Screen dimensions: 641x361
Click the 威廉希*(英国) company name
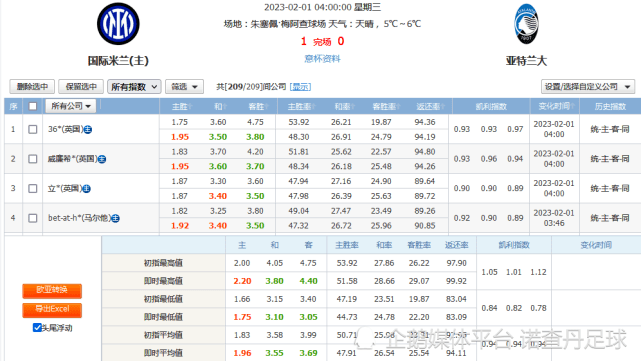[72, 159]
